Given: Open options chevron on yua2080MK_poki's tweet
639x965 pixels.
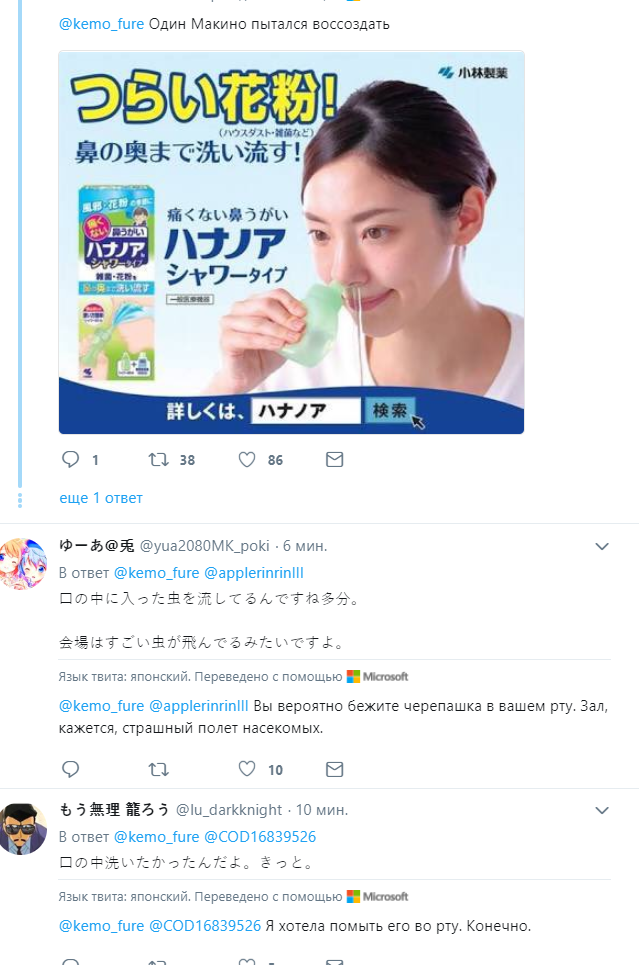Looking at the screenshot, I should click(602, 547).
